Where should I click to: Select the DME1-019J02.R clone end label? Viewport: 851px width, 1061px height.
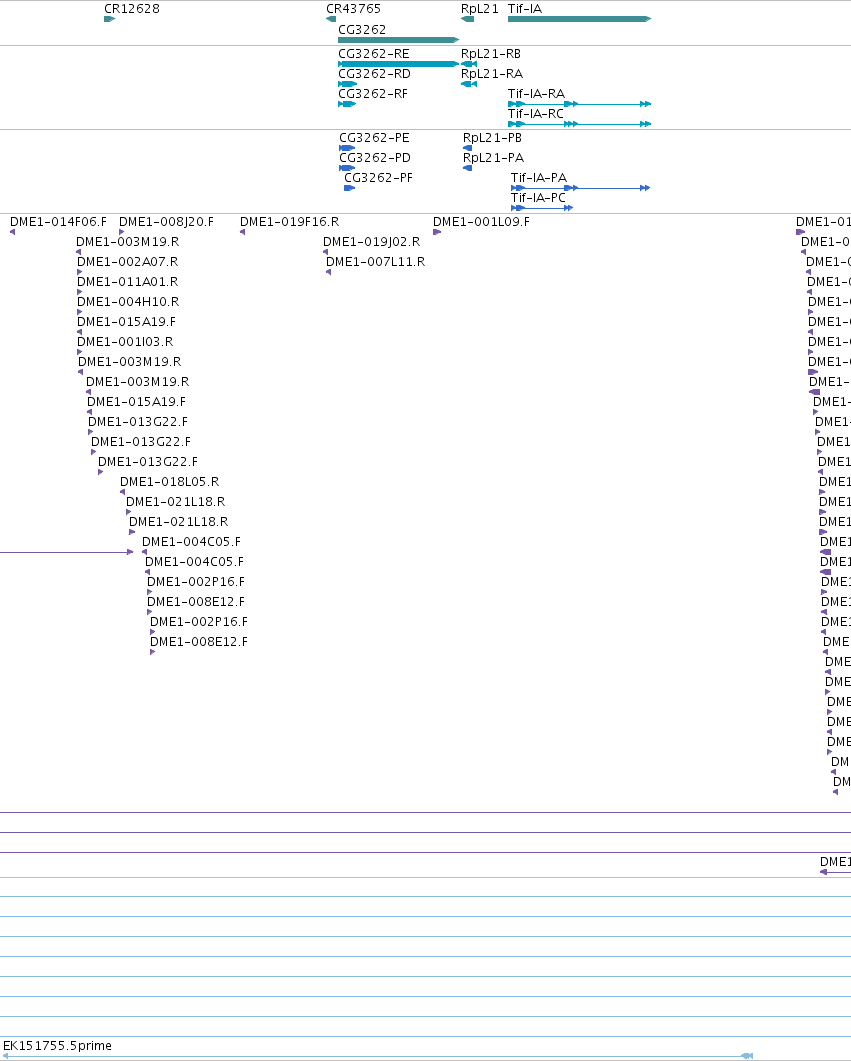click(371, 242)
